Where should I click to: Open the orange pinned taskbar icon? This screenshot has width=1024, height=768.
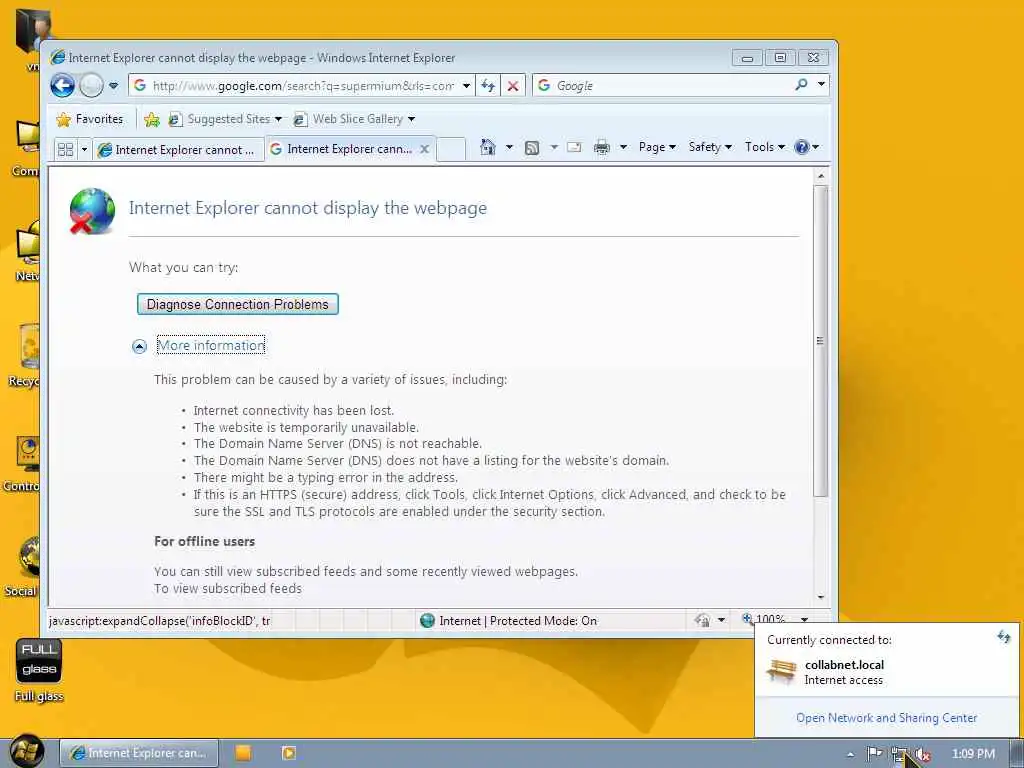tap(243, 753)
